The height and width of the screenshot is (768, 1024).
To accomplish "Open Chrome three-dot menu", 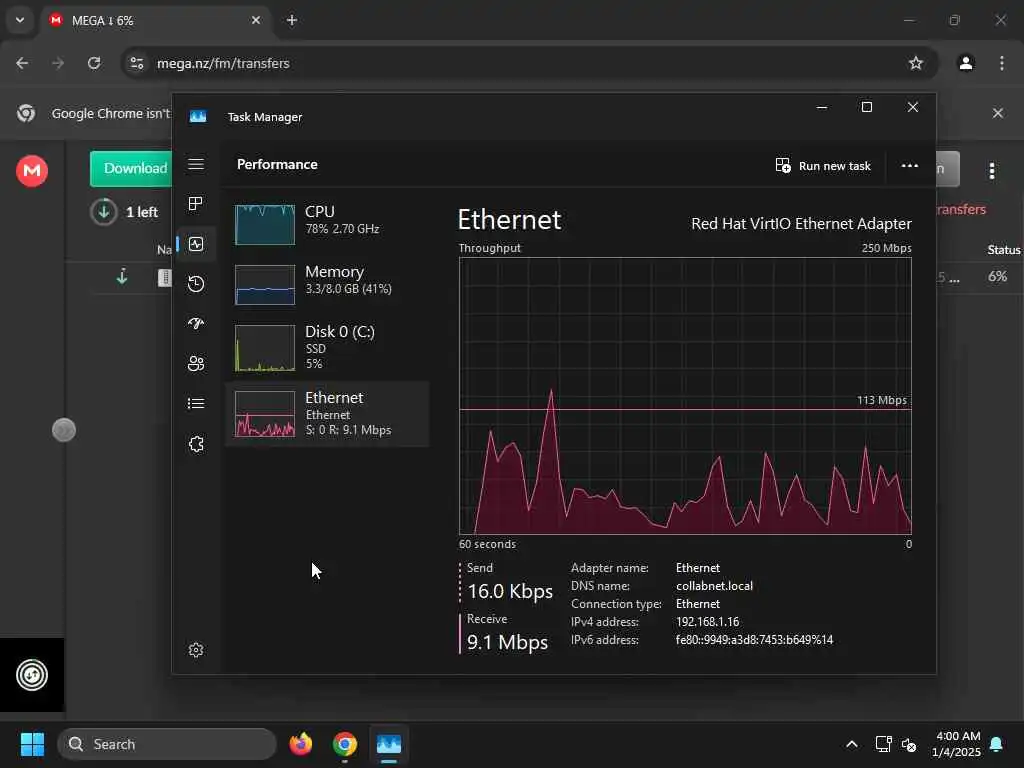I will [1002, 63].
